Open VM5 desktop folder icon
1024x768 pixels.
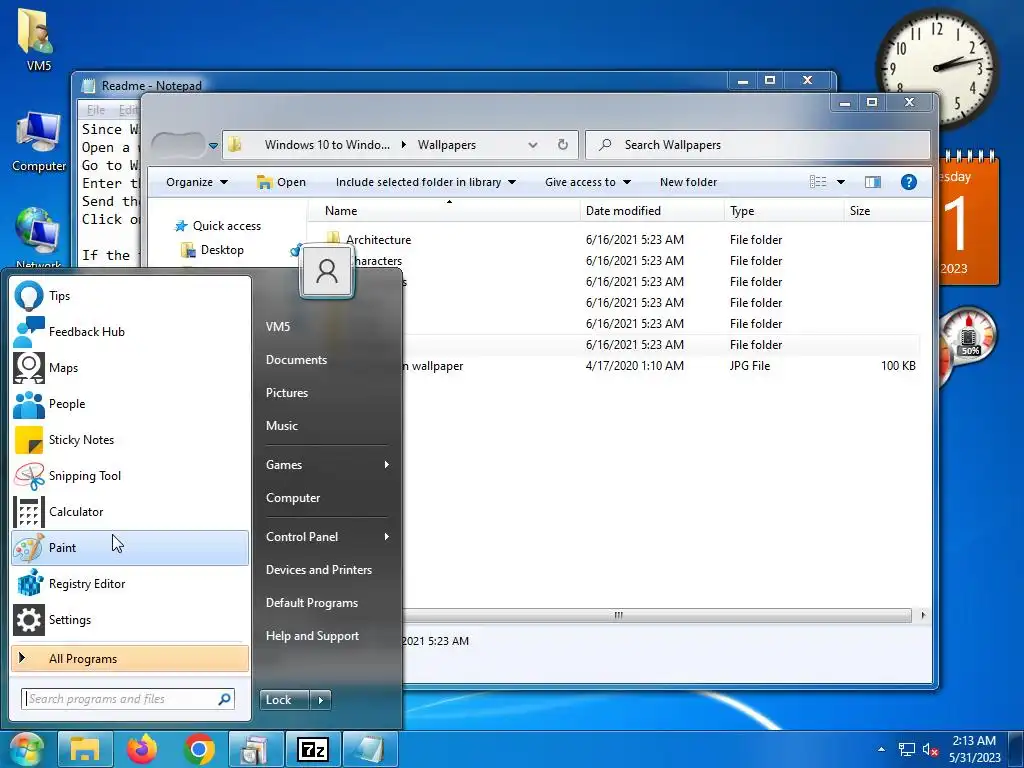[x=39, y=40]
